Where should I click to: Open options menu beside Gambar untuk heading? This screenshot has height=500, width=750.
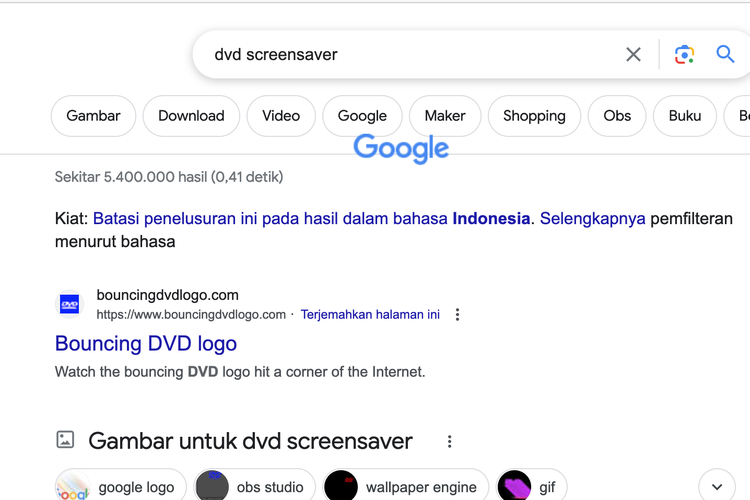pyautogui.click(x=449, y=441)
